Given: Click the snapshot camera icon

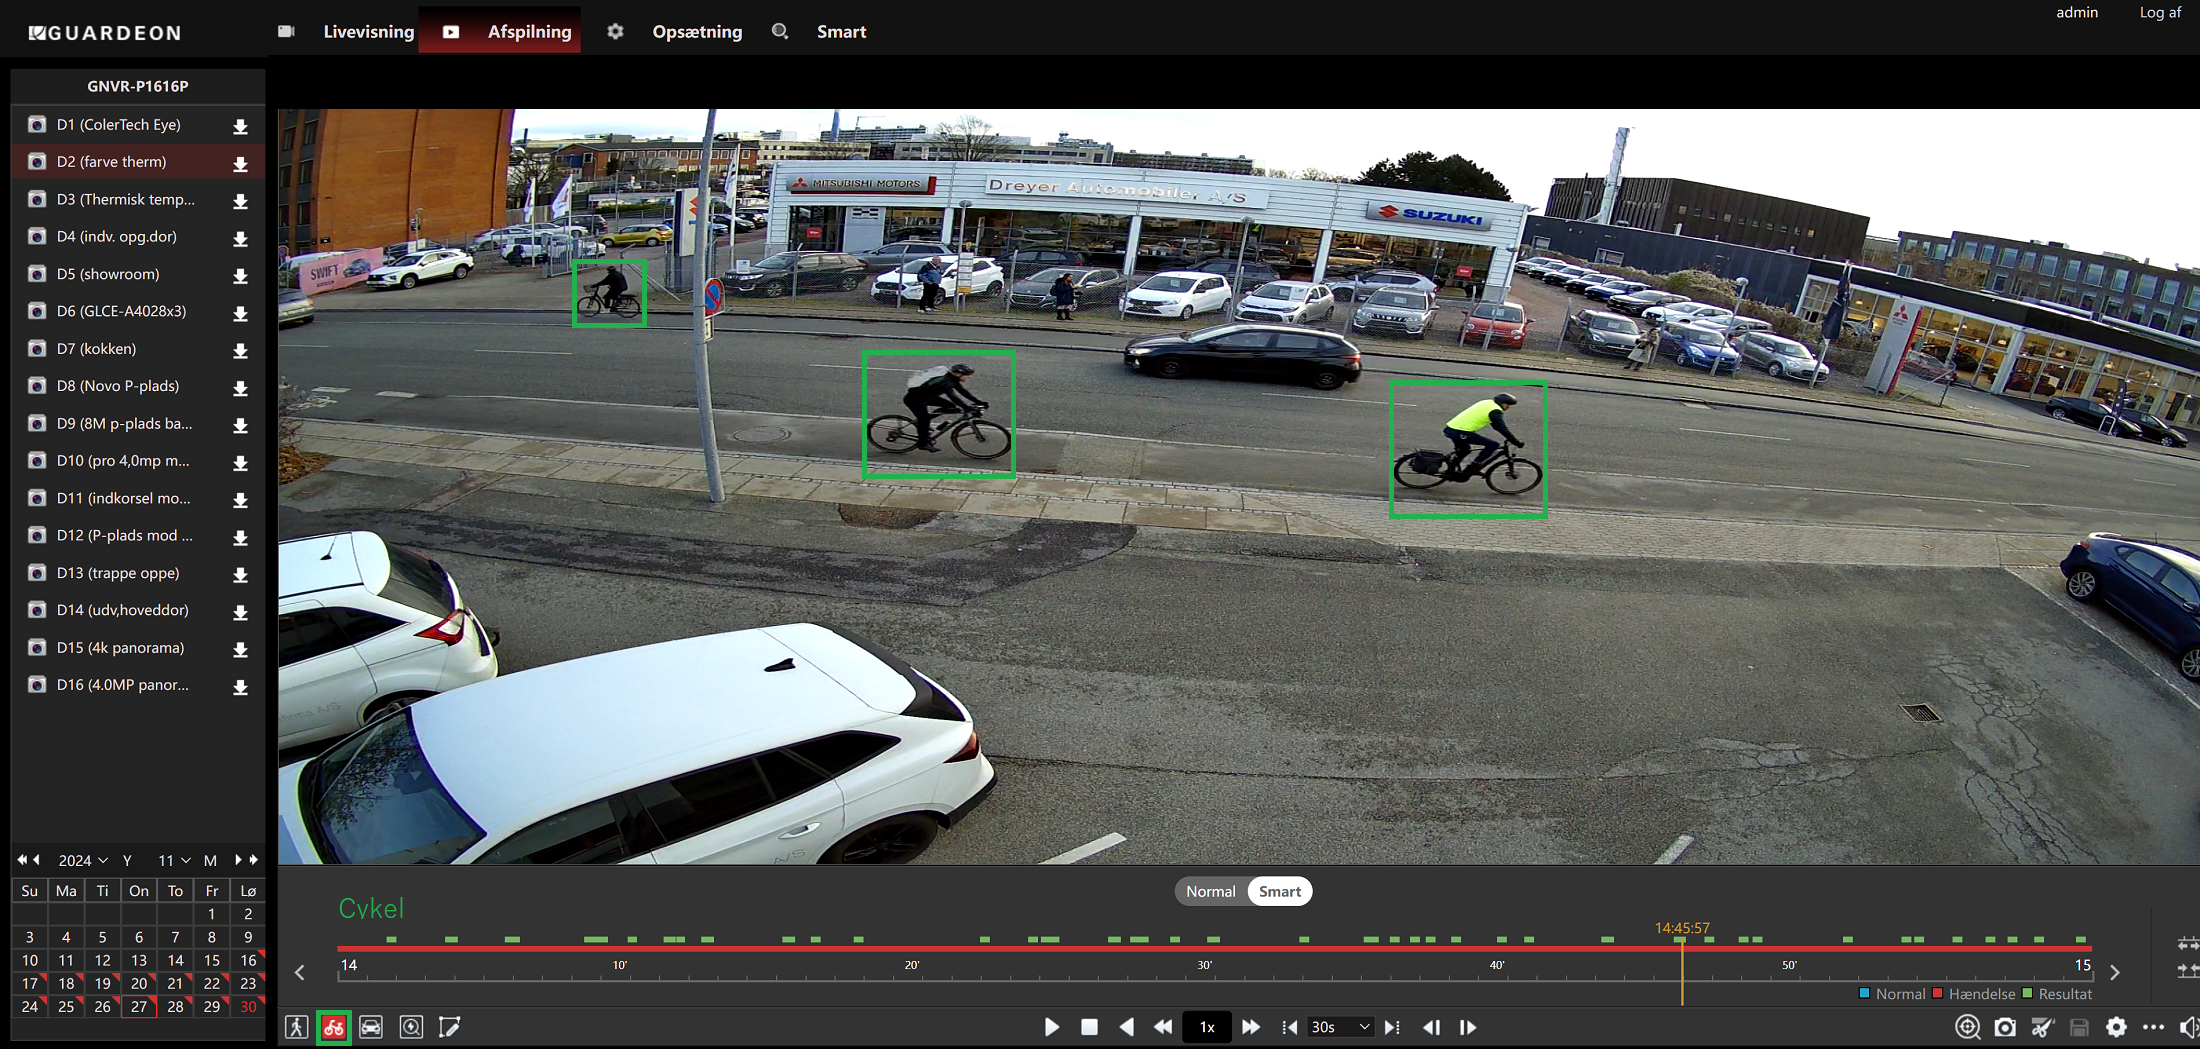Looking at the screenshot, I should [2005, 1027].
